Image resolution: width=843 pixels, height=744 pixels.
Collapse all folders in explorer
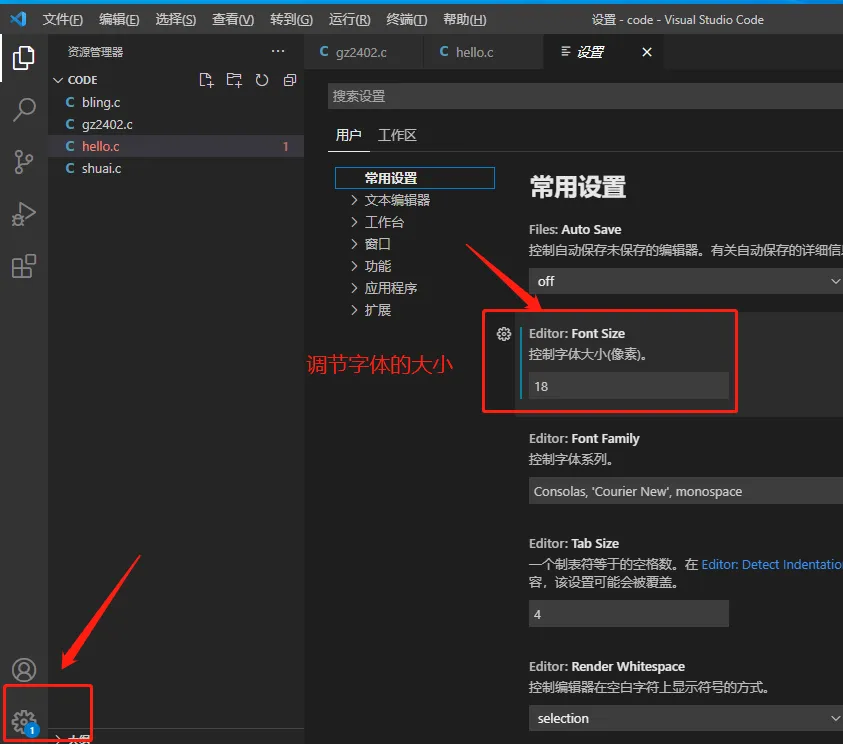point(290,80)
